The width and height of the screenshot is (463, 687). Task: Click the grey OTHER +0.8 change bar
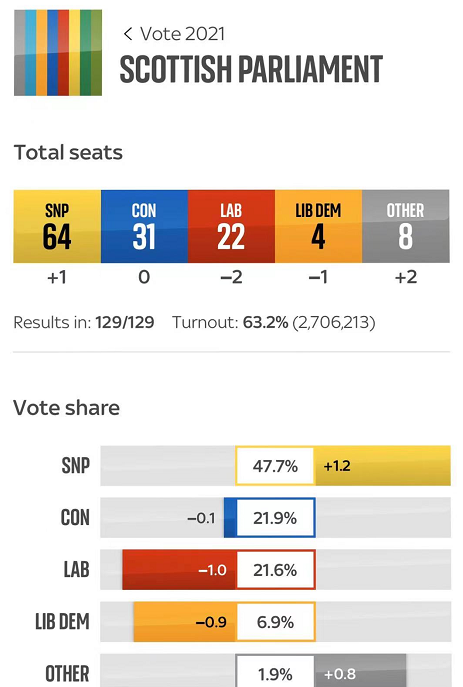[x=360, y=671]
